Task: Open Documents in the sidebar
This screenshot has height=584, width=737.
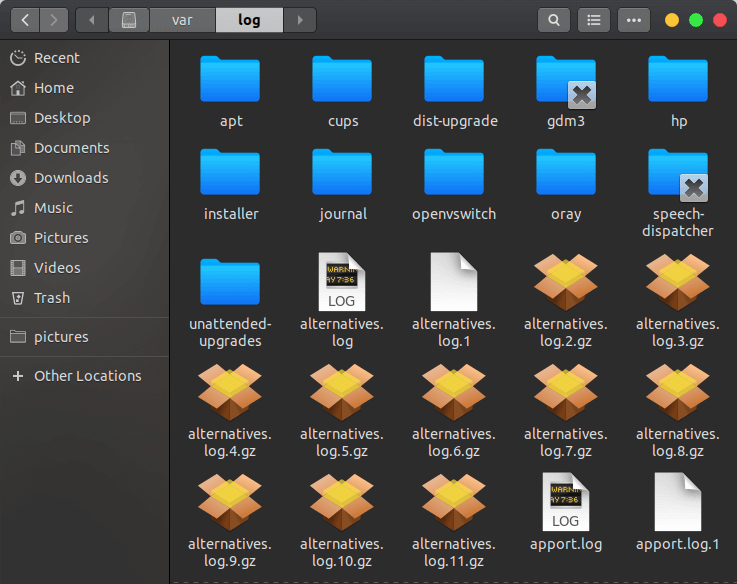Action: point(85,148)
